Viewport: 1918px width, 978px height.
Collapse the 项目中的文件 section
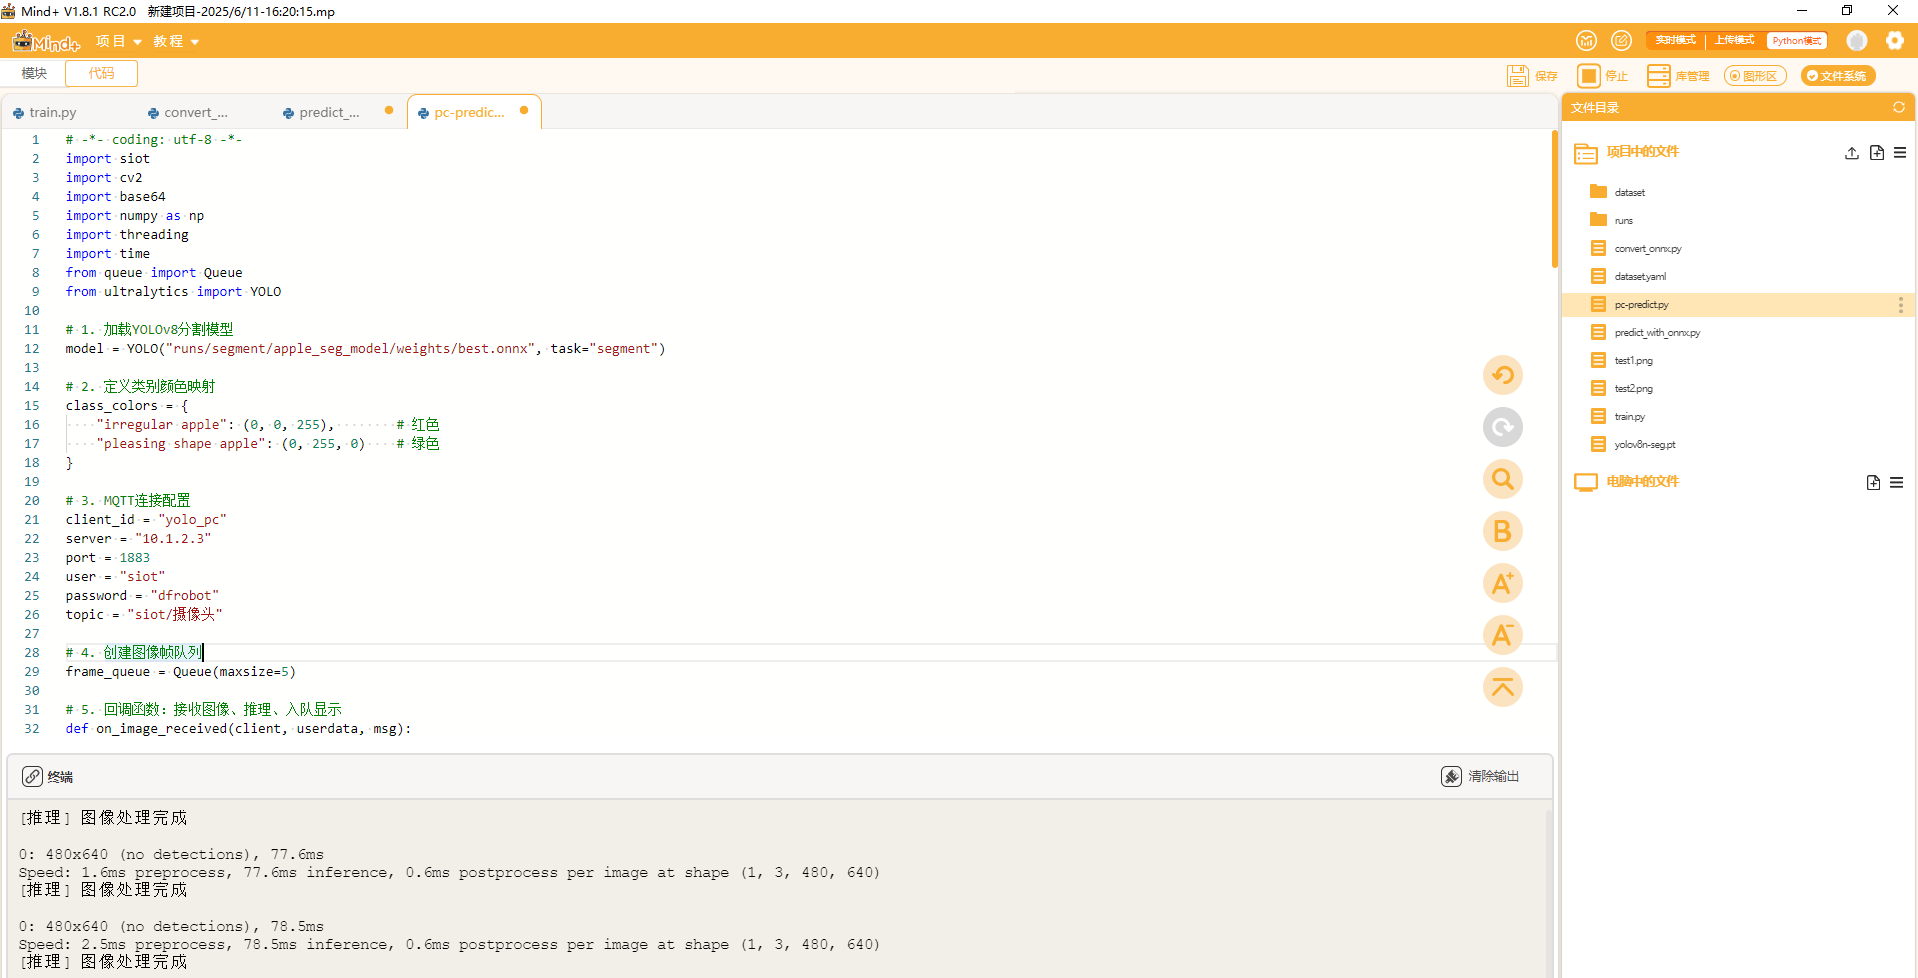(1642, 152)
